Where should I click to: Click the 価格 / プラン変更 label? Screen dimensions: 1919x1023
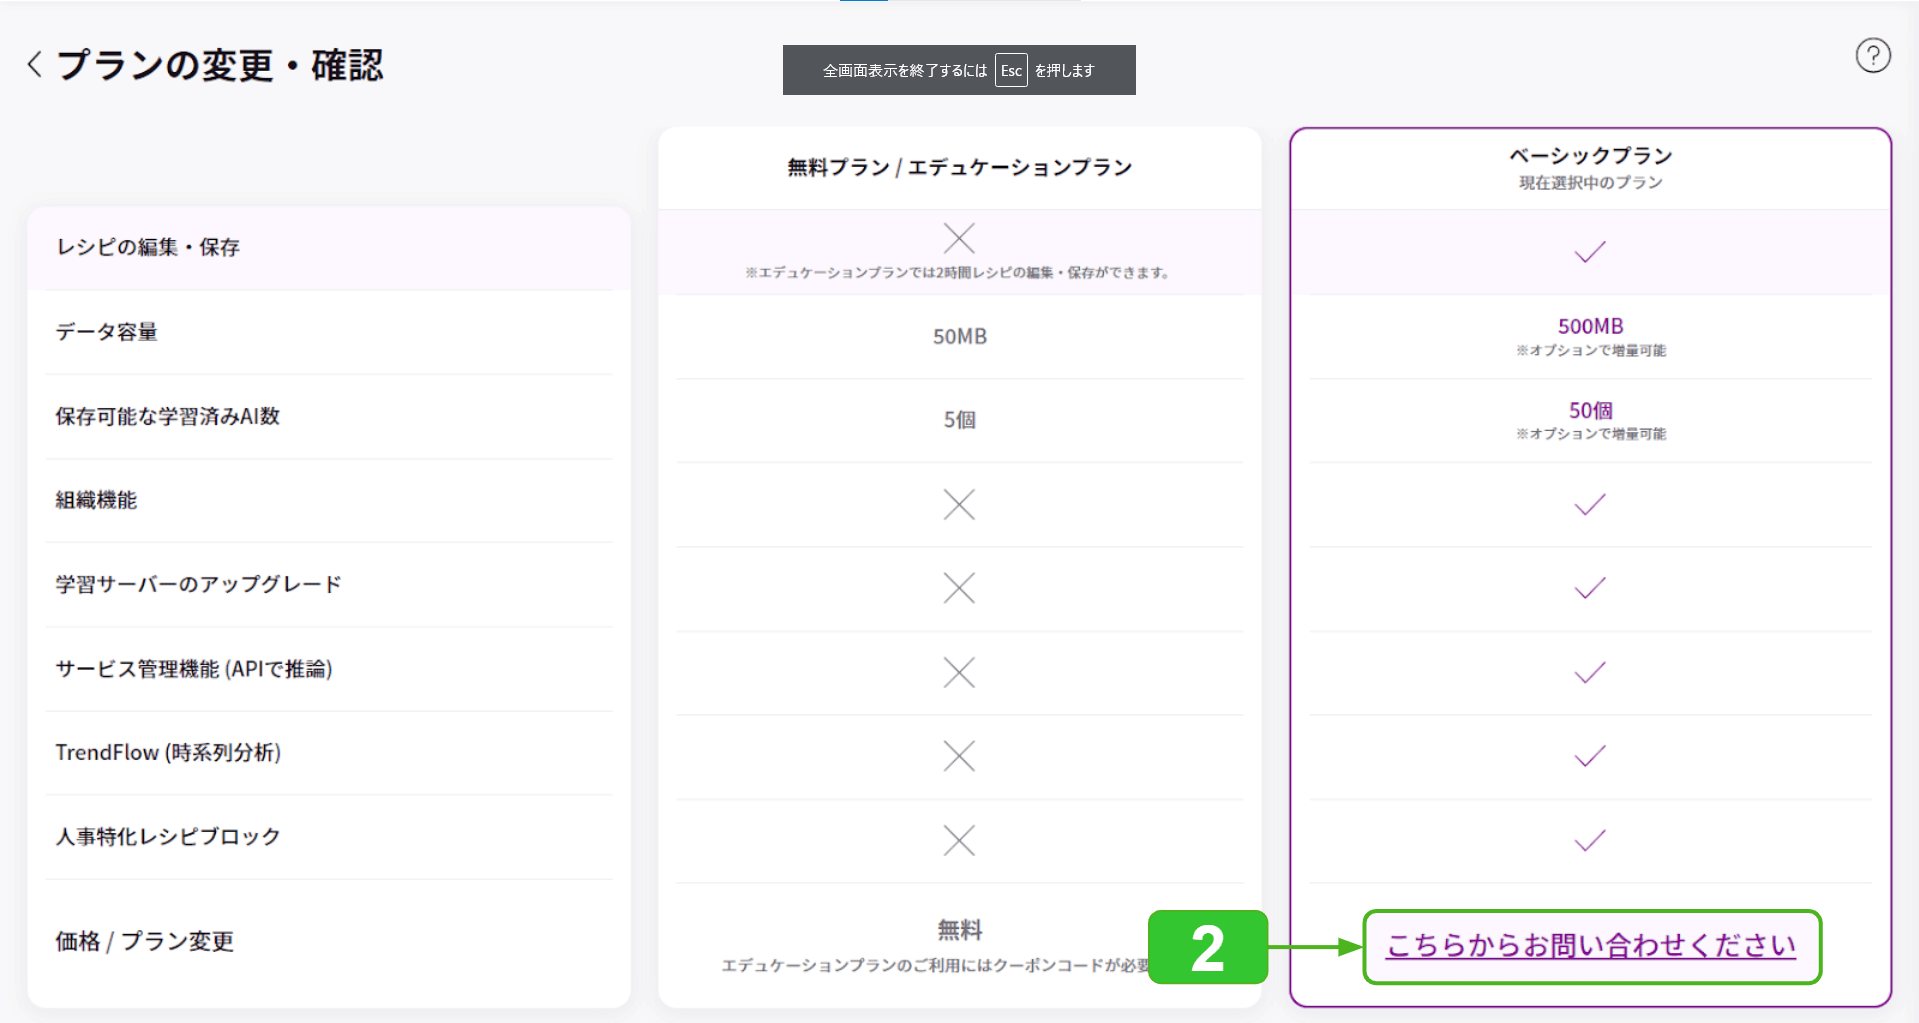145,941
